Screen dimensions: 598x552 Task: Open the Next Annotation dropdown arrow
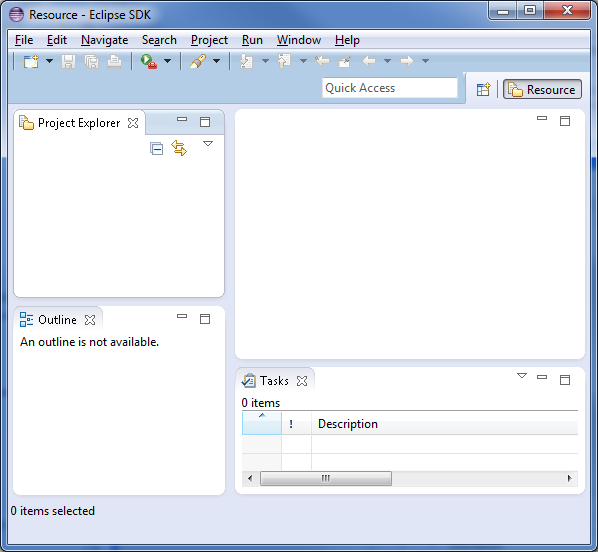point(265,61)
